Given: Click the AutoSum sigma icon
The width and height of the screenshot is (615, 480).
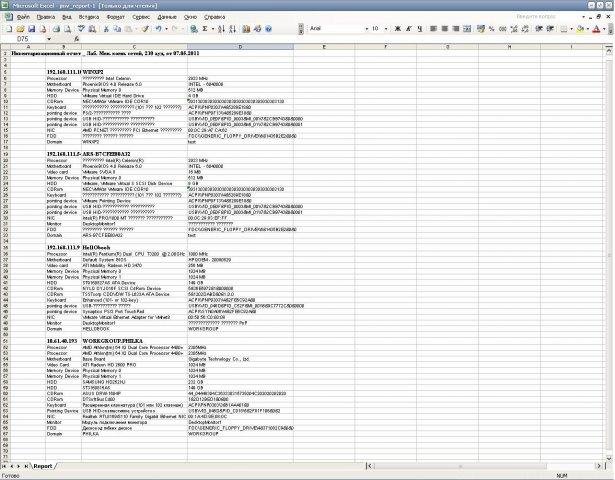Looking at the screenshot, I should click(x=205, y=29).
